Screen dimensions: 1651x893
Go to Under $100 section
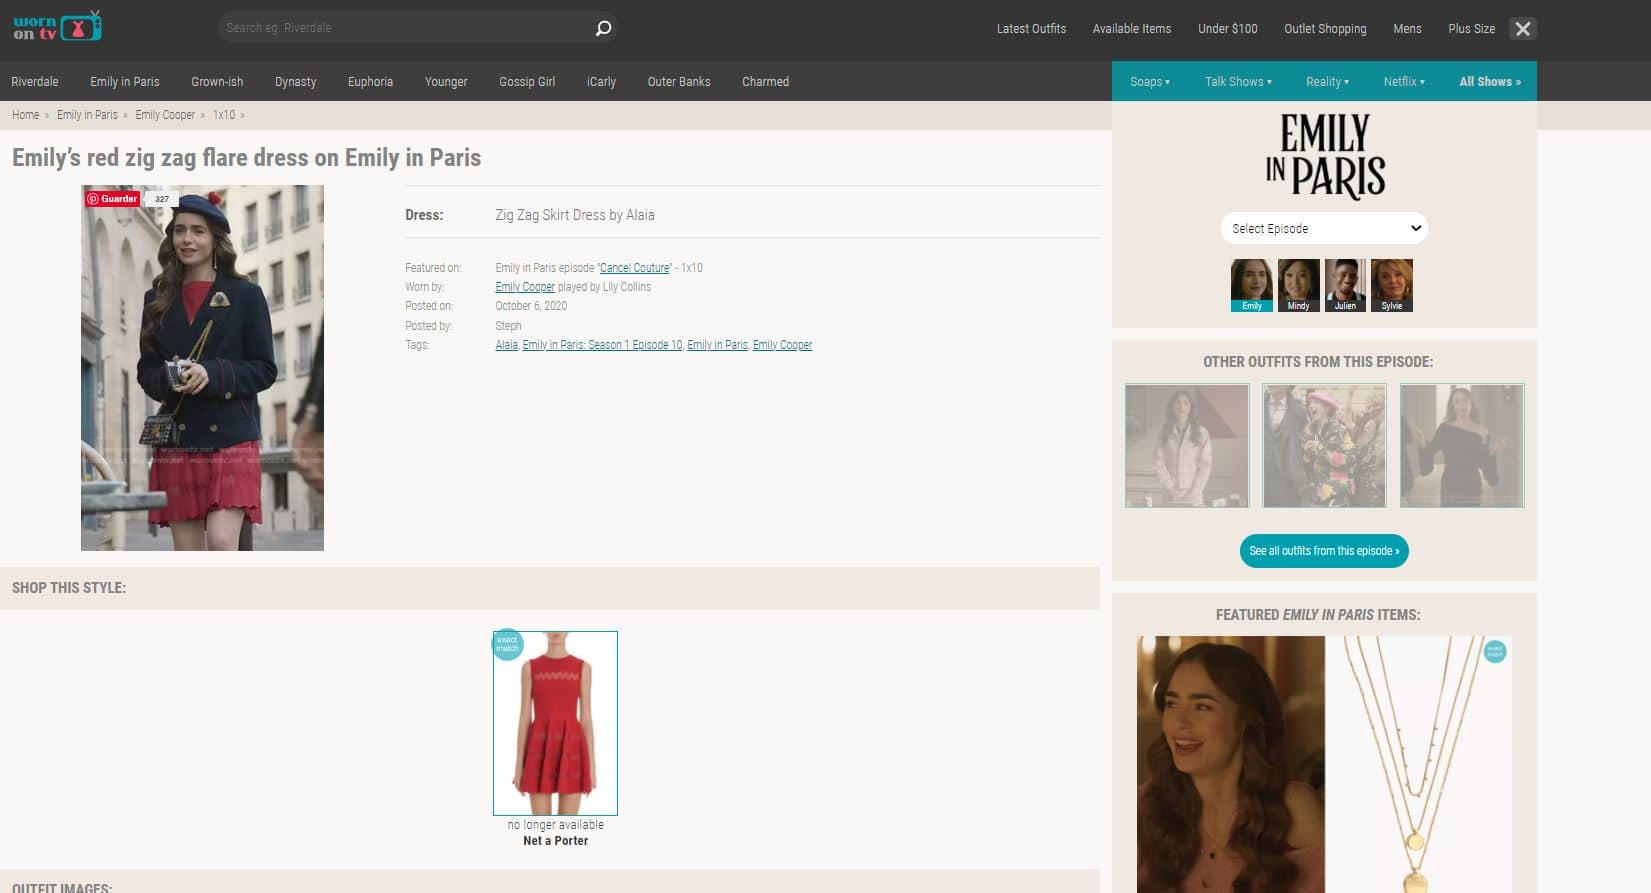coord(1228,29)
